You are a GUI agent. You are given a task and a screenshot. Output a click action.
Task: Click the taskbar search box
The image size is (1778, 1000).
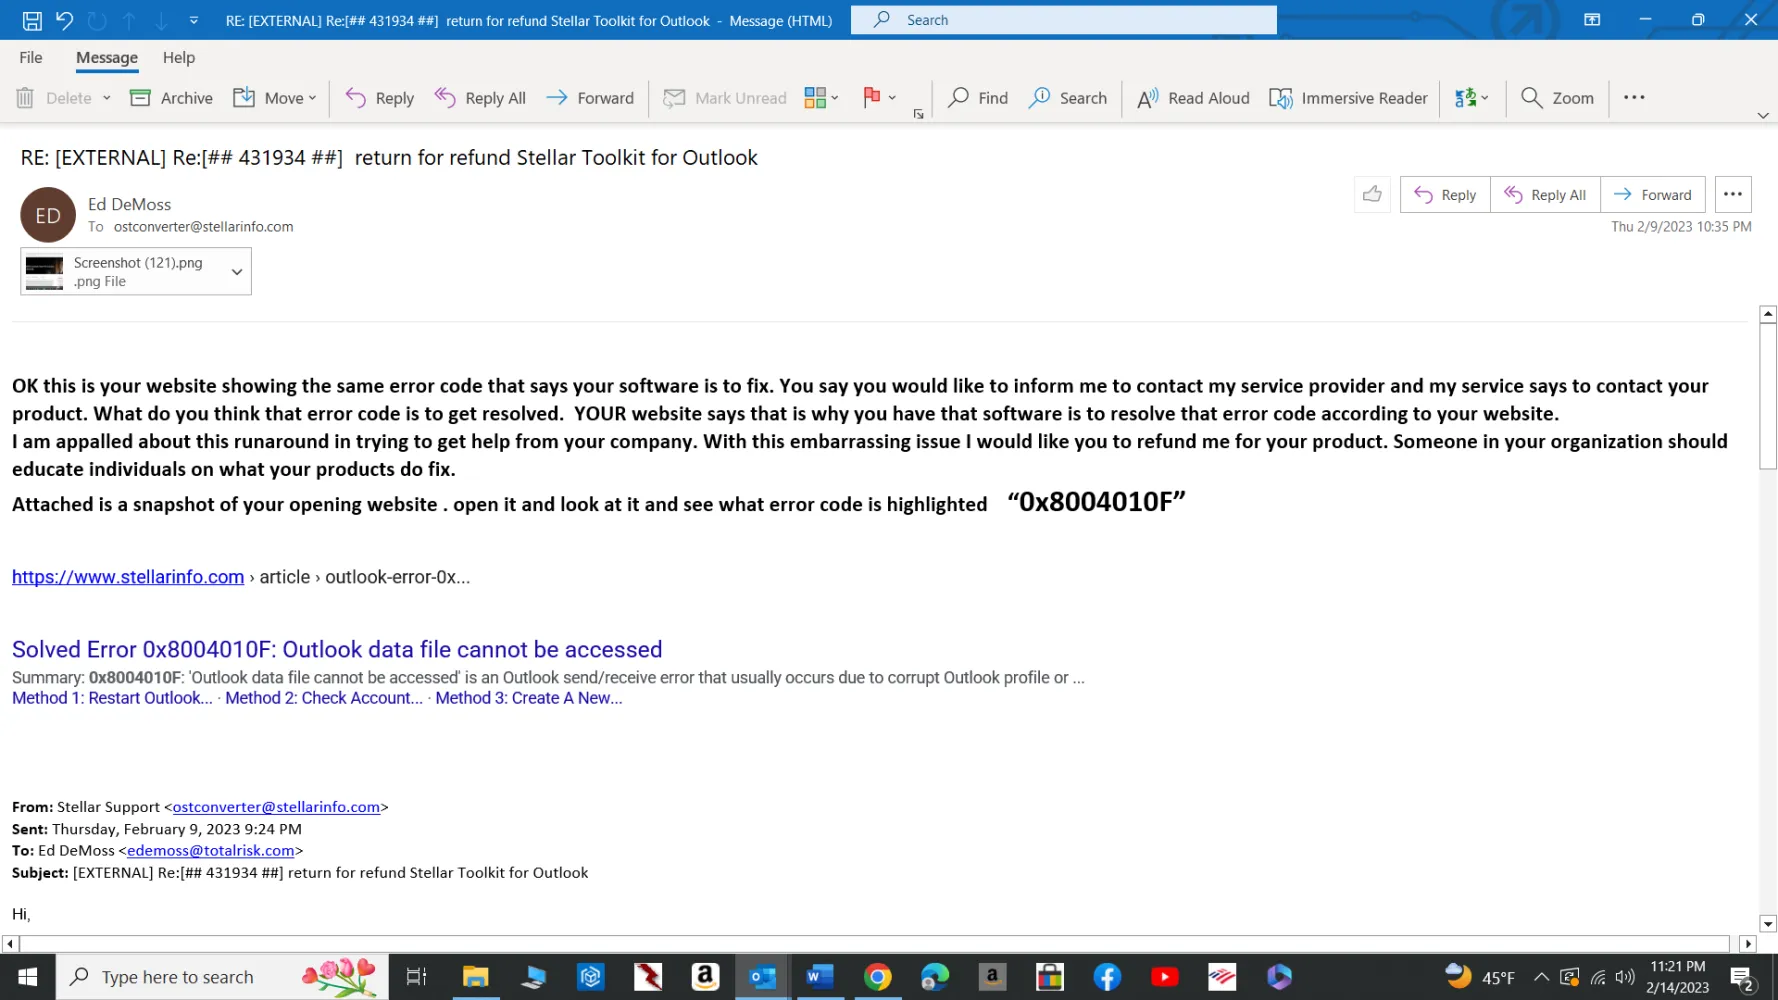[x=222, y=977]
